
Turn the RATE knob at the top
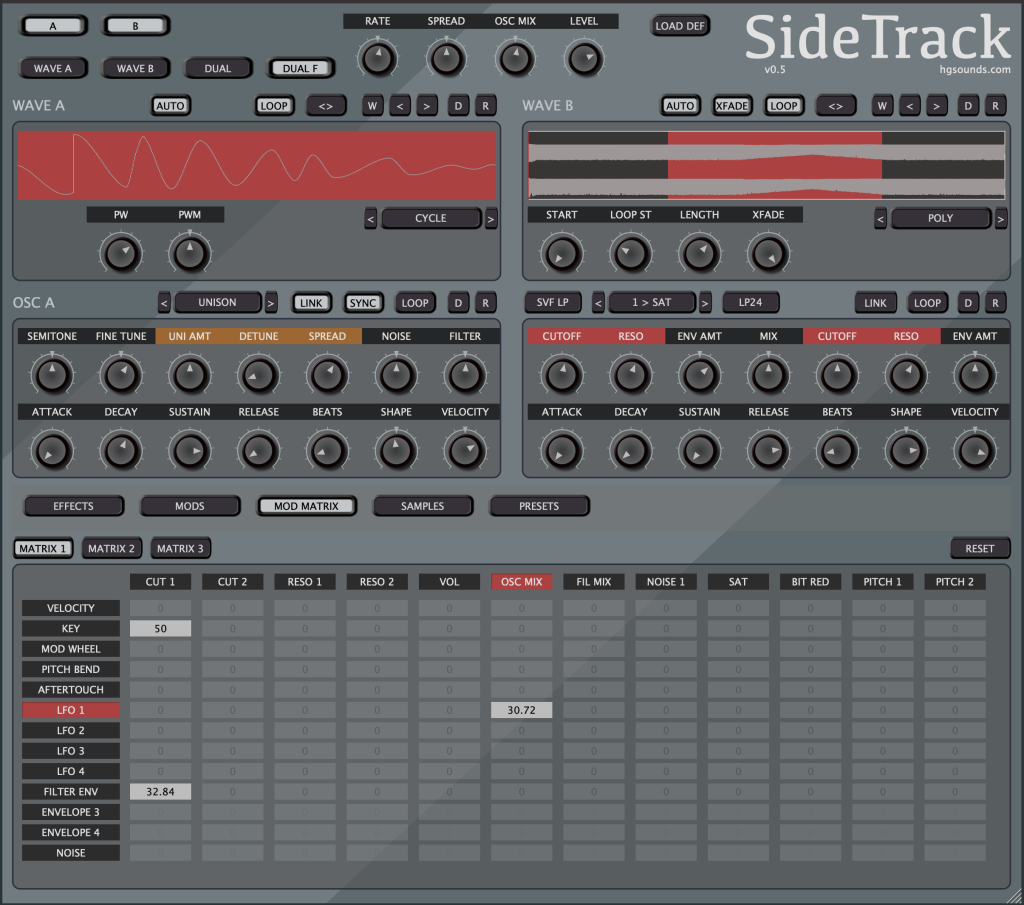point(377,58)
